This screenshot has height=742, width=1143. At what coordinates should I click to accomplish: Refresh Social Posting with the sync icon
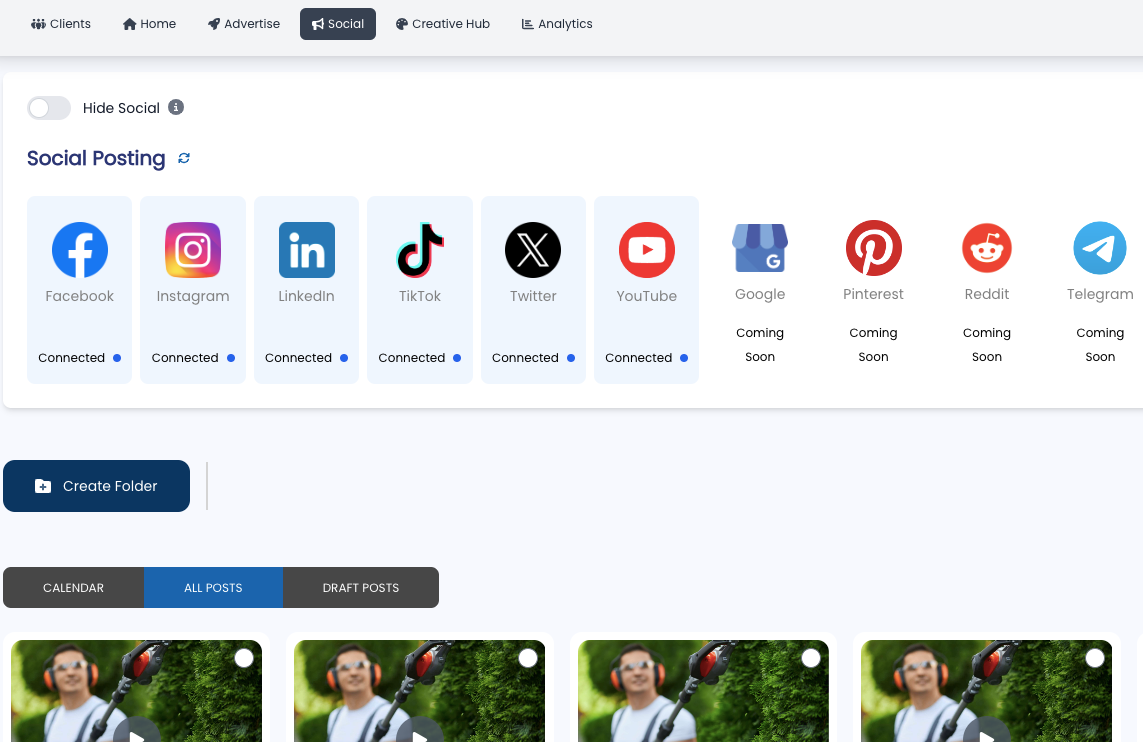[184, 158]
